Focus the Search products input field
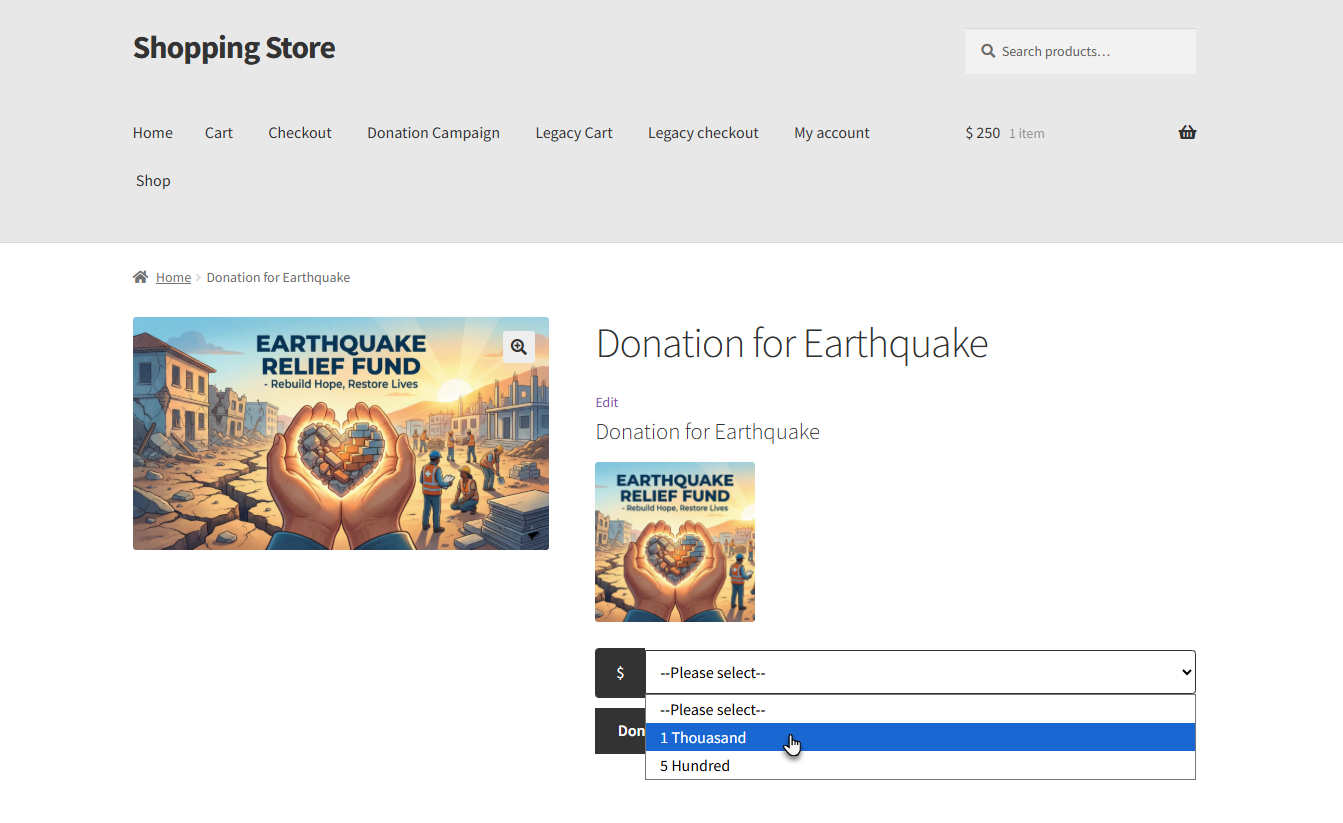1343x823 pixels. [x=1090, y=51]
